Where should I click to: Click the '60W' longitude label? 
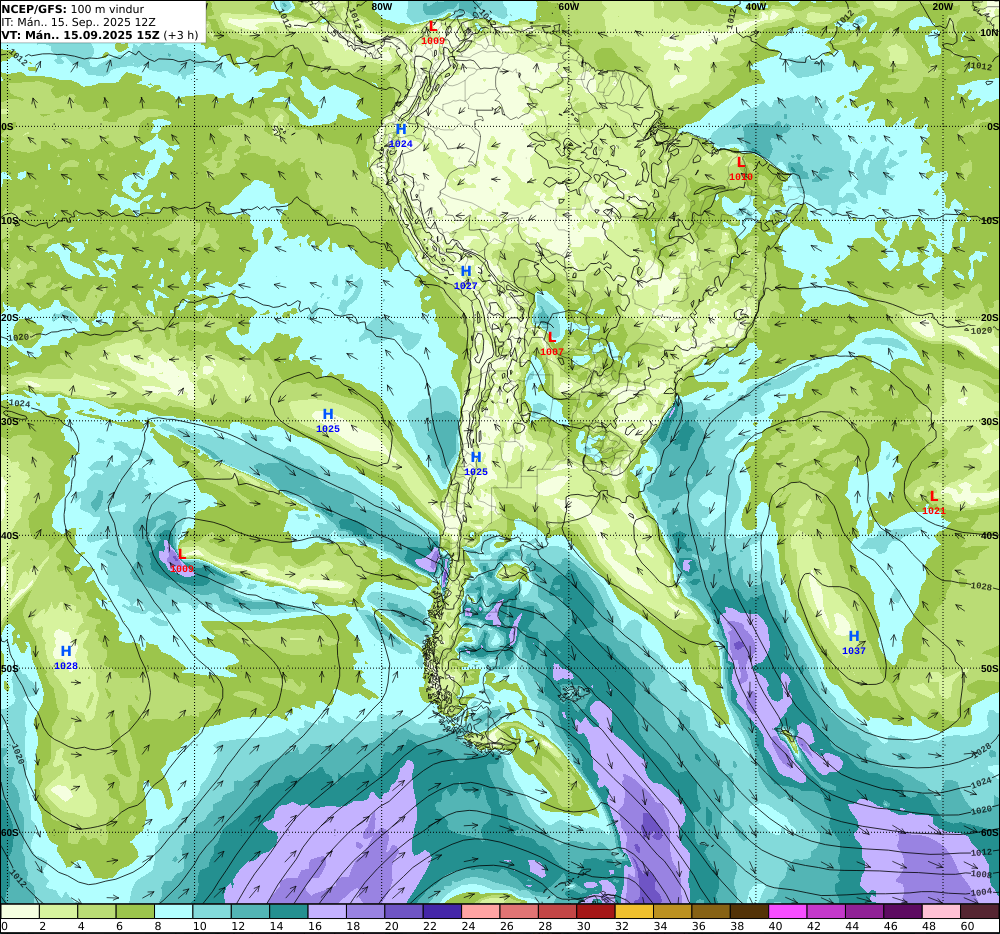pyautogui.click(x=568, y=6)
